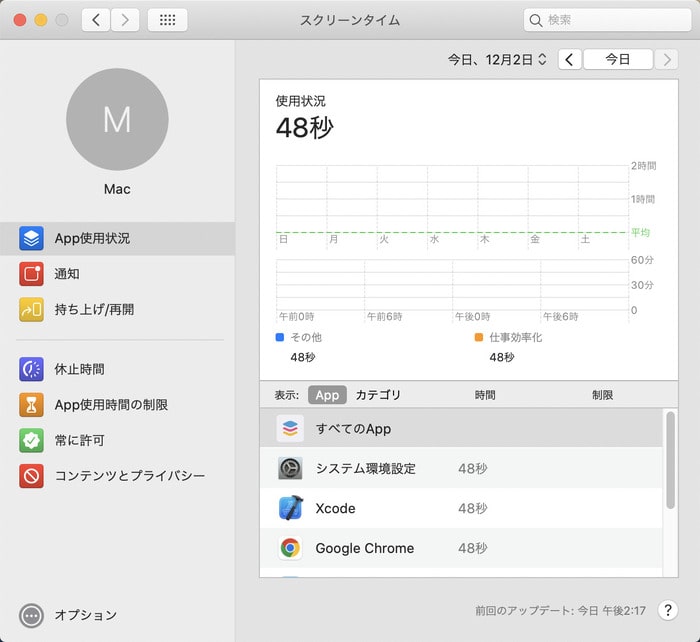Image resolution: width=700 pixels, height=642 pixels.
Task: Select the Google Chrome row icon
Action: [x=290, y=548]
